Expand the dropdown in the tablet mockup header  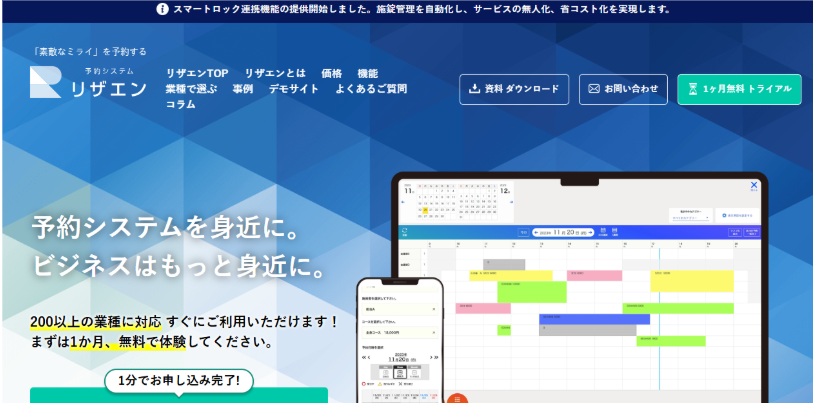[690, 216]
